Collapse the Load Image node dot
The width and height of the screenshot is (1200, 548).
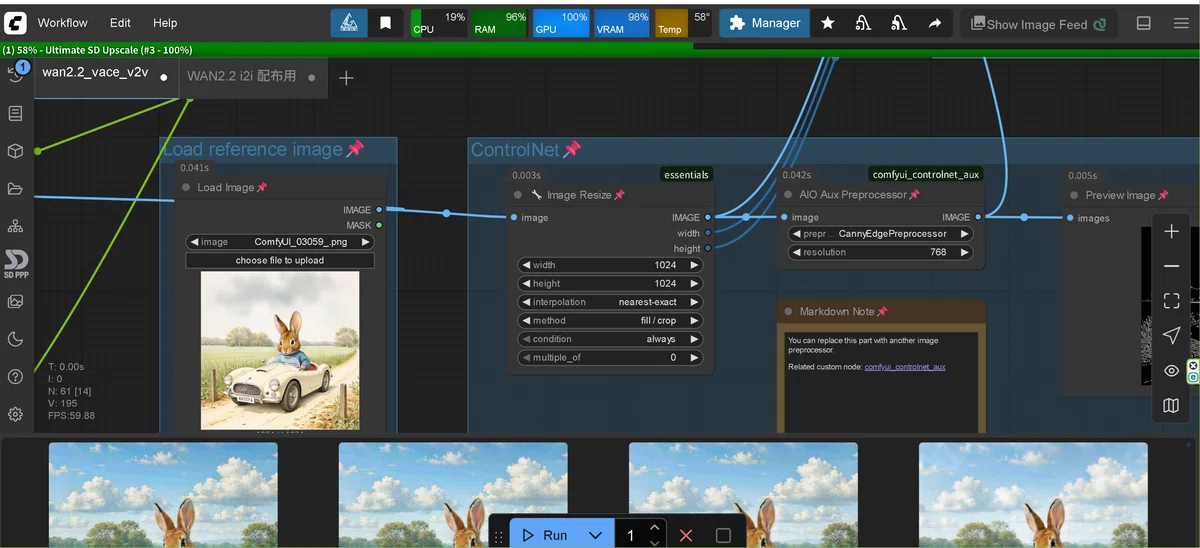186,187
